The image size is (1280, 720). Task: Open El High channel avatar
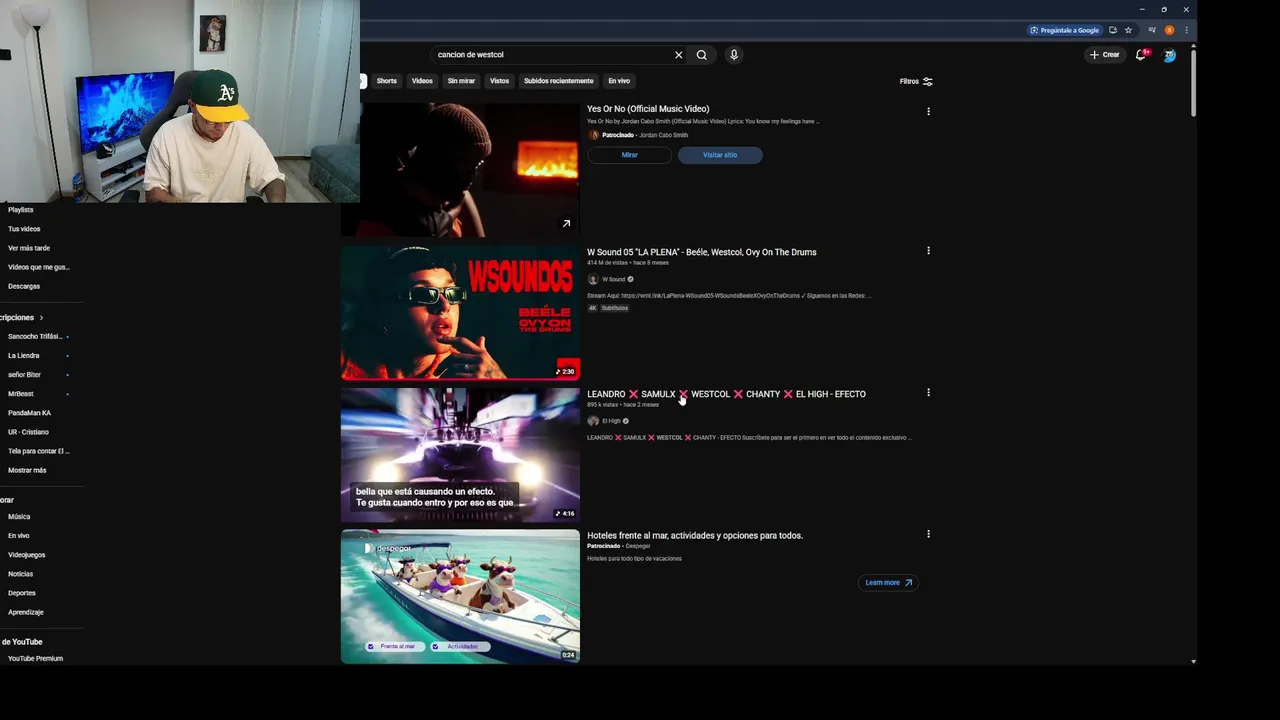(x=593, y=421)
